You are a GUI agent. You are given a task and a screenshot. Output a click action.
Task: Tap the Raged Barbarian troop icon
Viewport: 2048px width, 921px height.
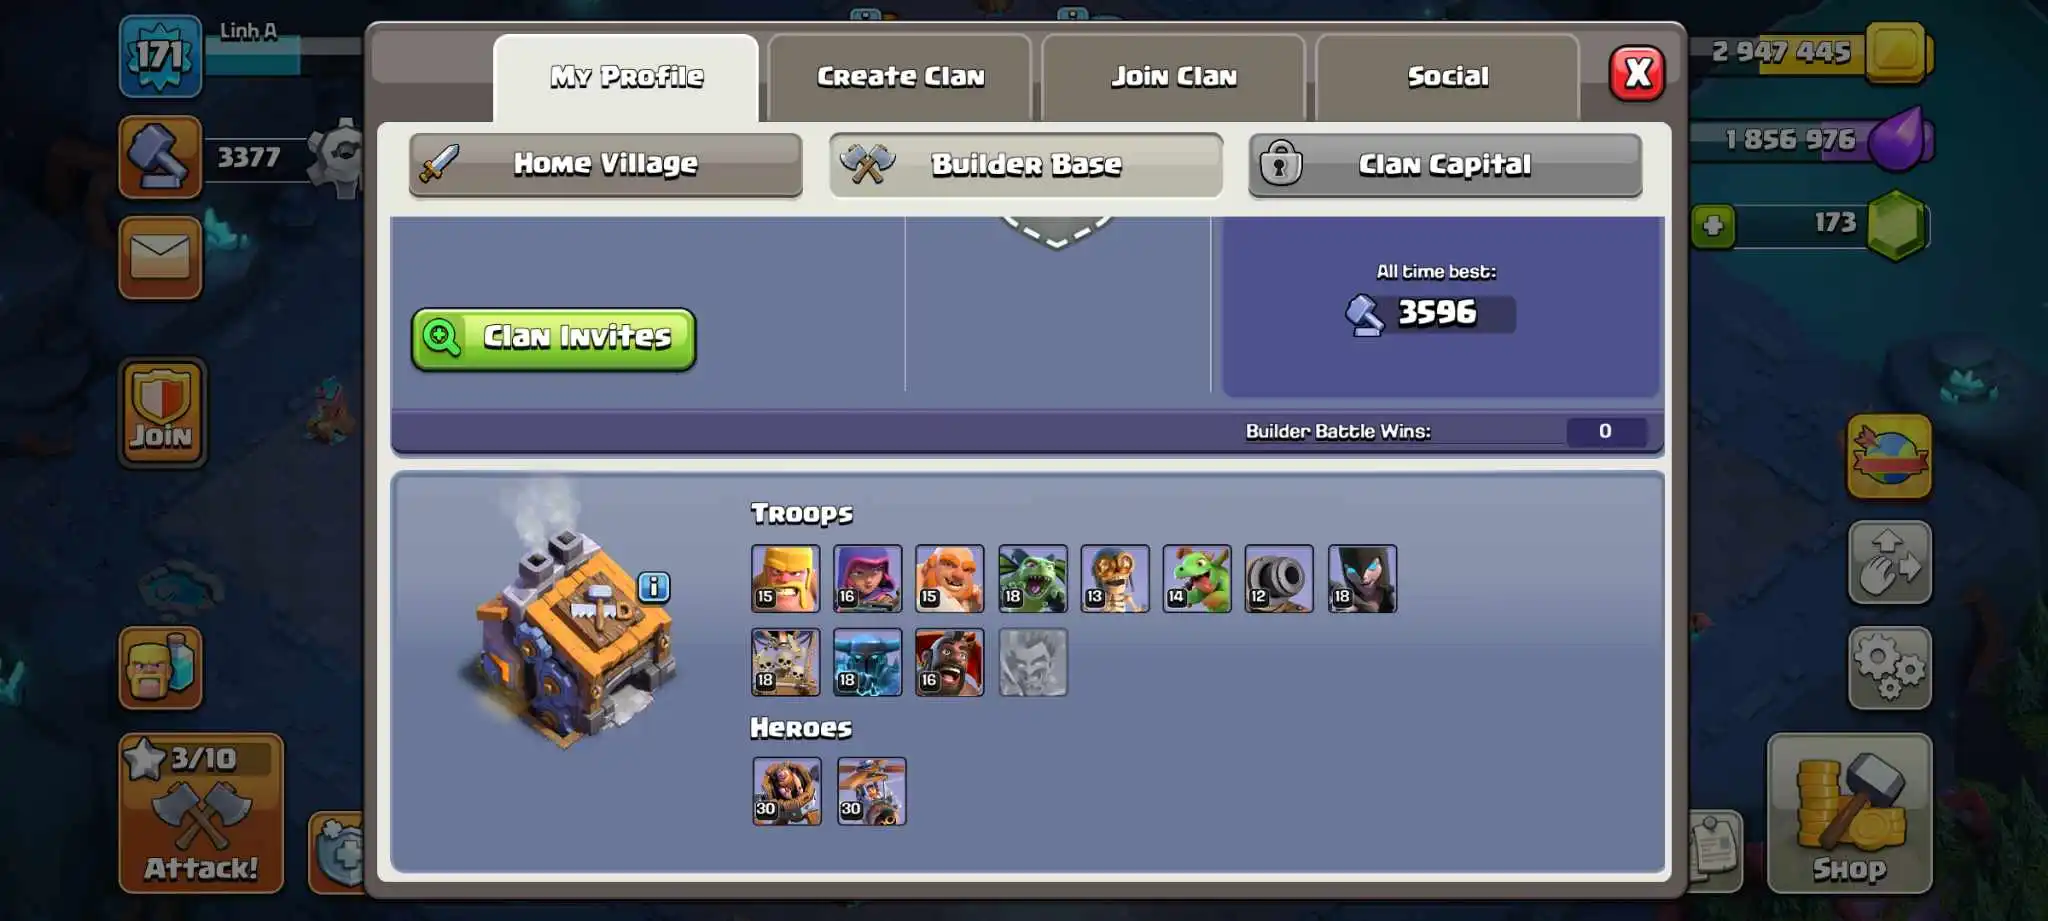[x=785, y=578]
